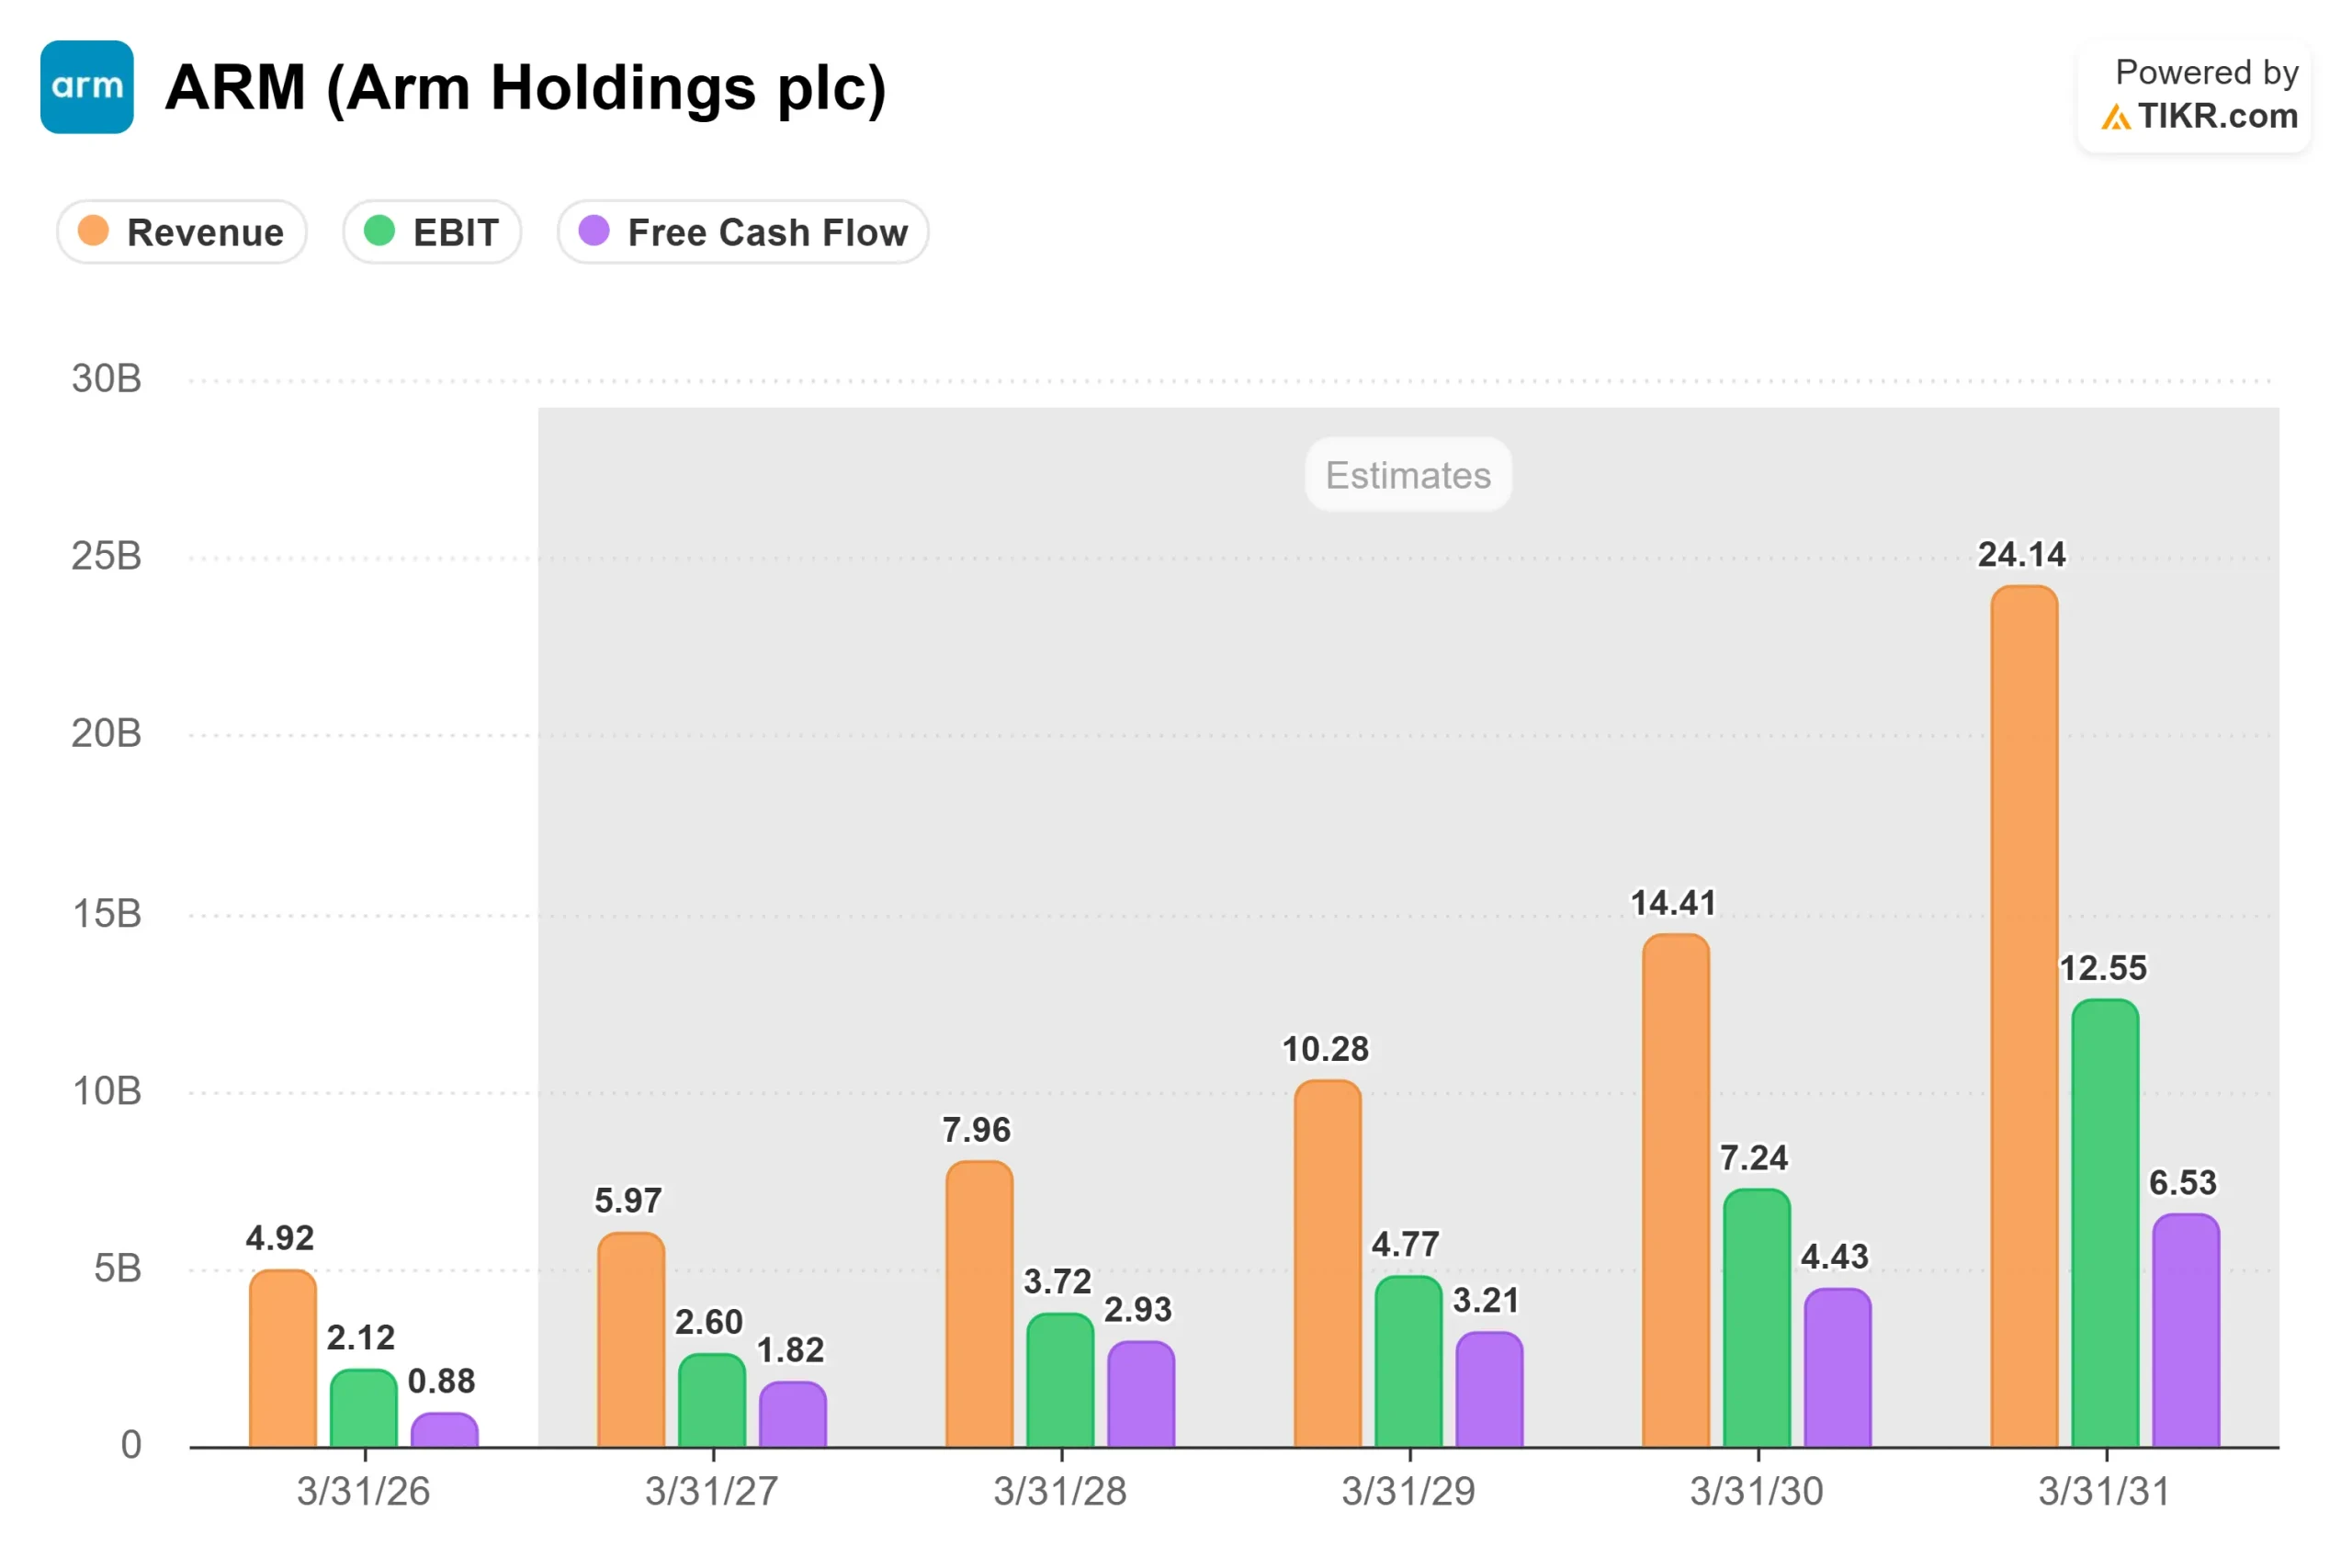Select the 24.14 revenue bar for 3/31/31

point(2024,1017)
